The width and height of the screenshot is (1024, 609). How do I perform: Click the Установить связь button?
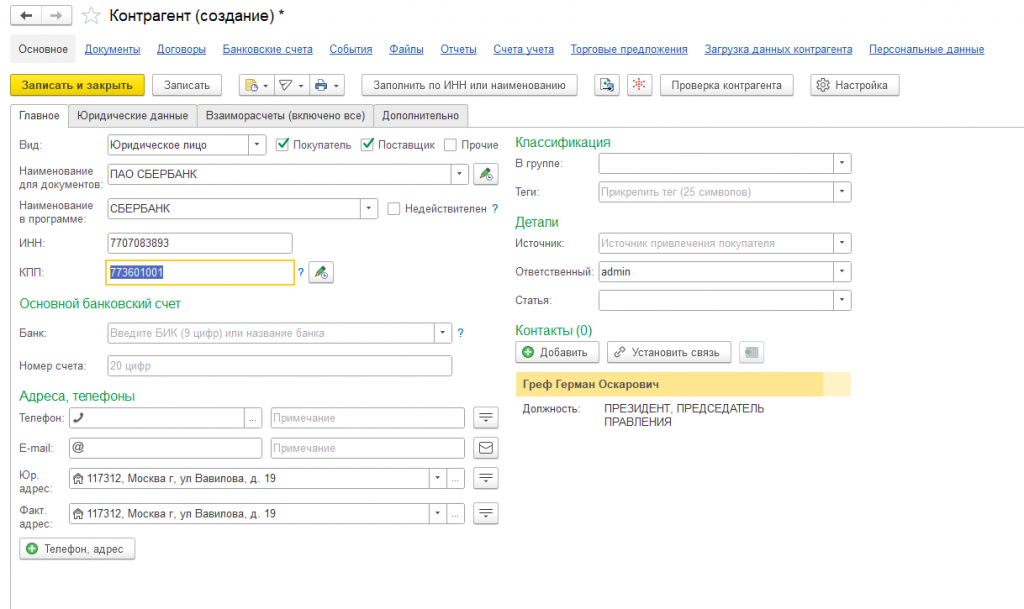coord(669,352)
